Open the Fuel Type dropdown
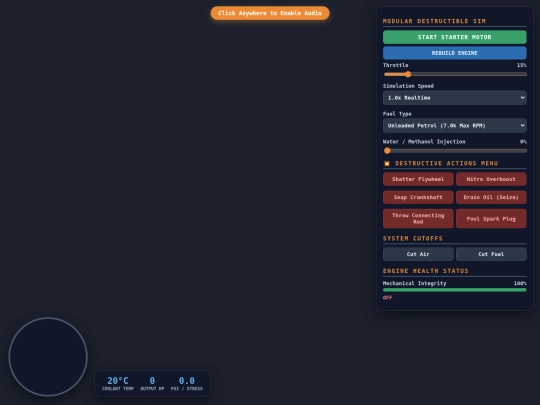The image size is (540, 405). (x=455, y=126)
